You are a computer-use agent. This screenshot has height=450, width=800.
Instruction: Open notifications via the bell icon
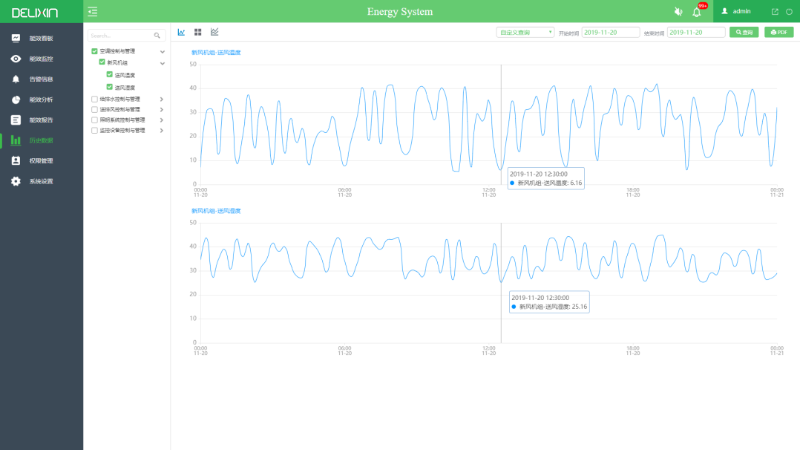pyautogui.click(x=696, y=11)
